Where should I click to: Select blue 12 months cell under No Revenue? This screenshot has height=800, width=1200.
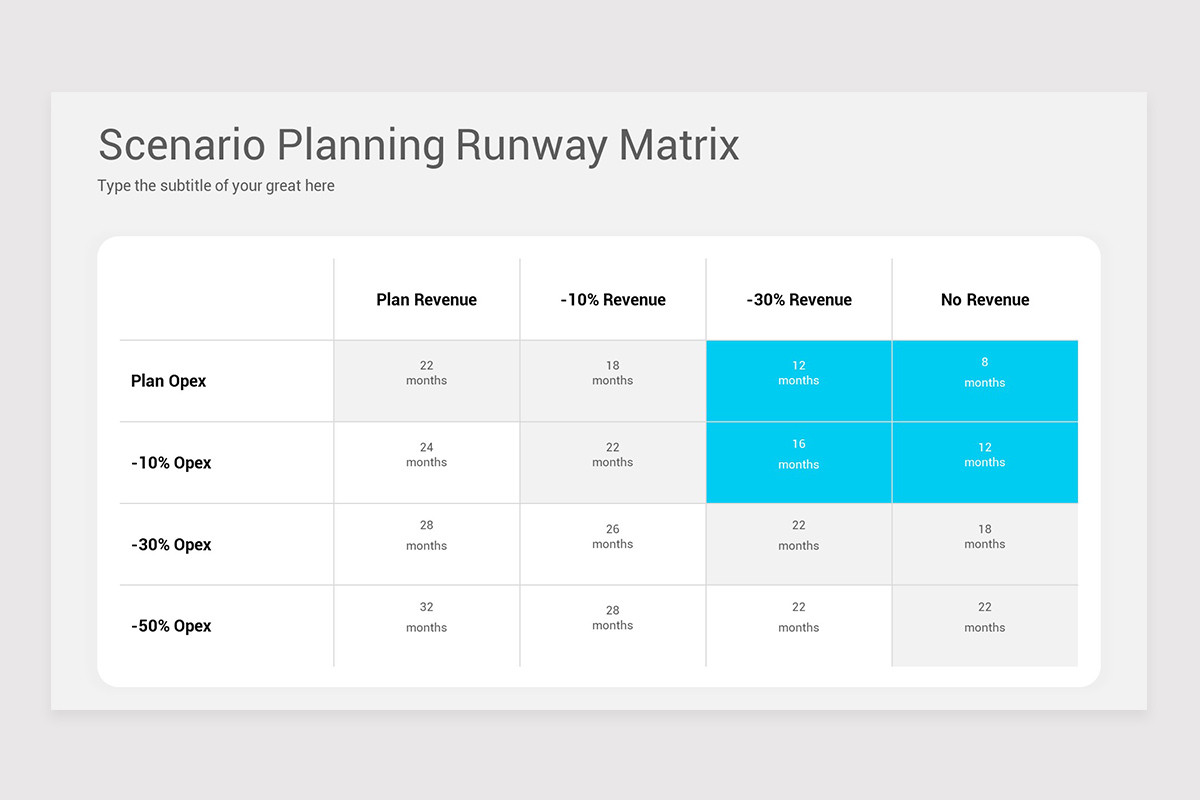[x=985, y=463]
